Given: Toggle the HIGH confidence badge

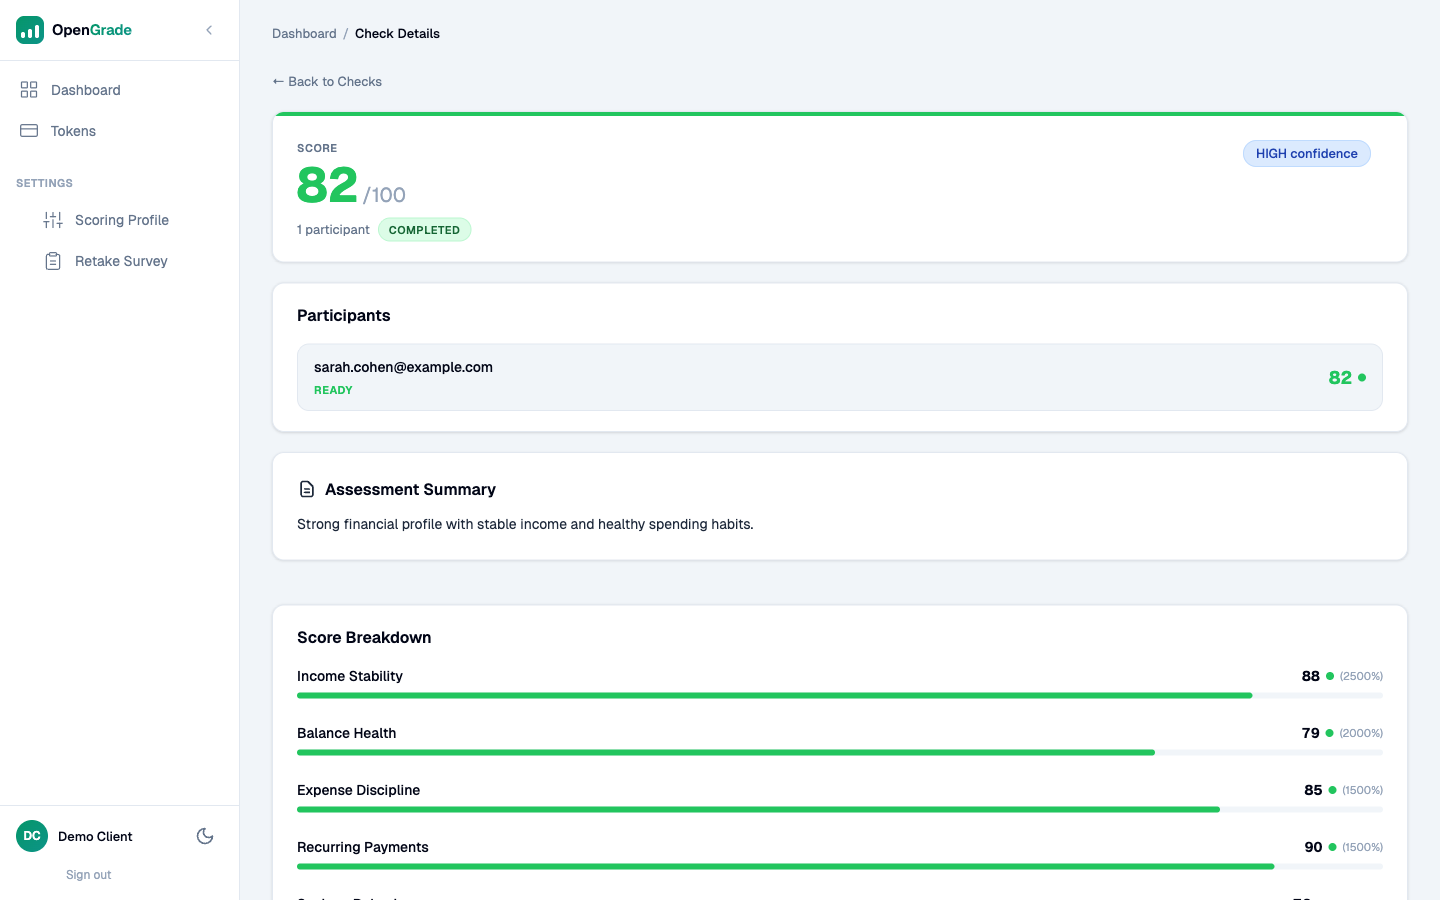Looking at the screenshot, I should click(x=1306, y=153).
